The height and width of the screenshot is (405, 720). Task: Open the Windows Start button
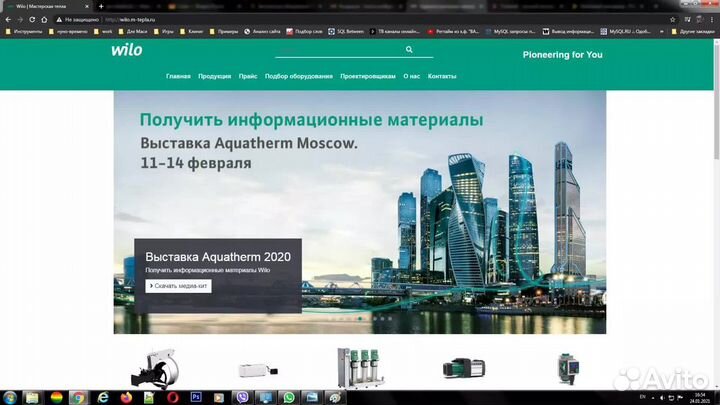pos(10,398)
